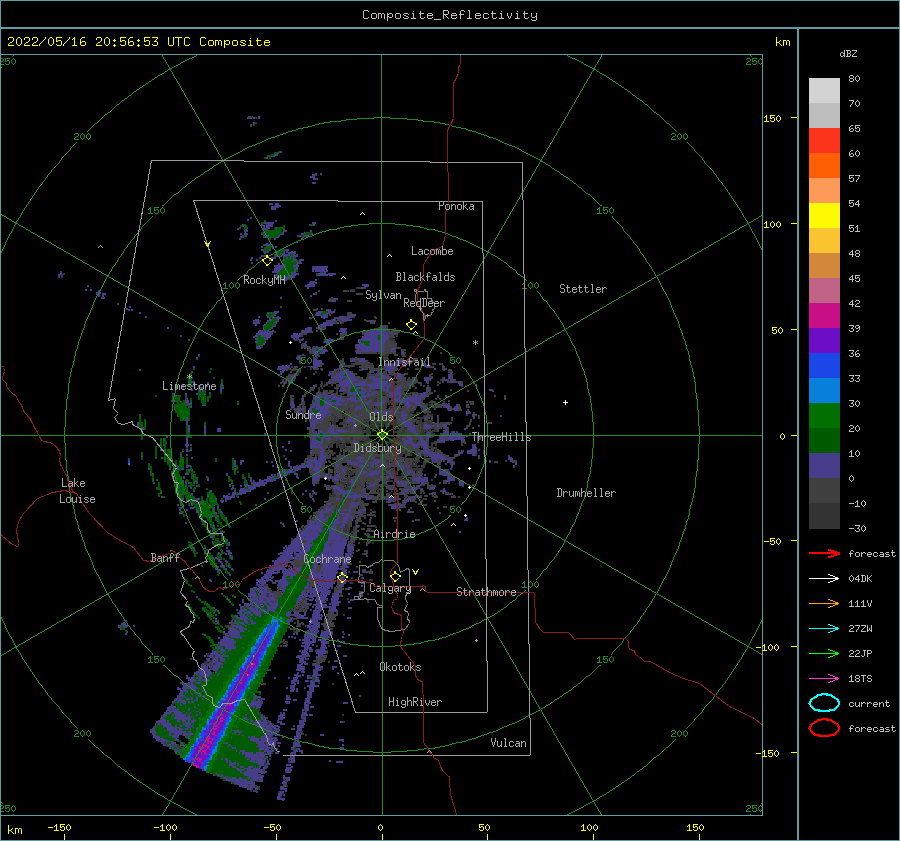
Task: Click the dBZ legend heading
Action: [848, 53]
